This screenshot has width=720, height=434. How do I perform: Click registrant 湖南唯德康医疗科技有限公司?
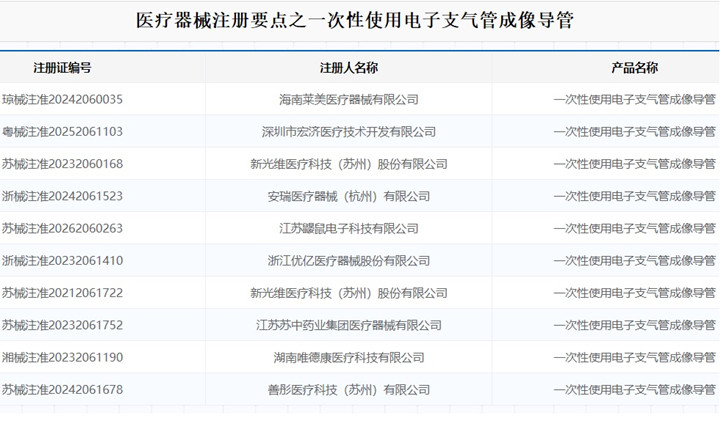tap(349, 357)
